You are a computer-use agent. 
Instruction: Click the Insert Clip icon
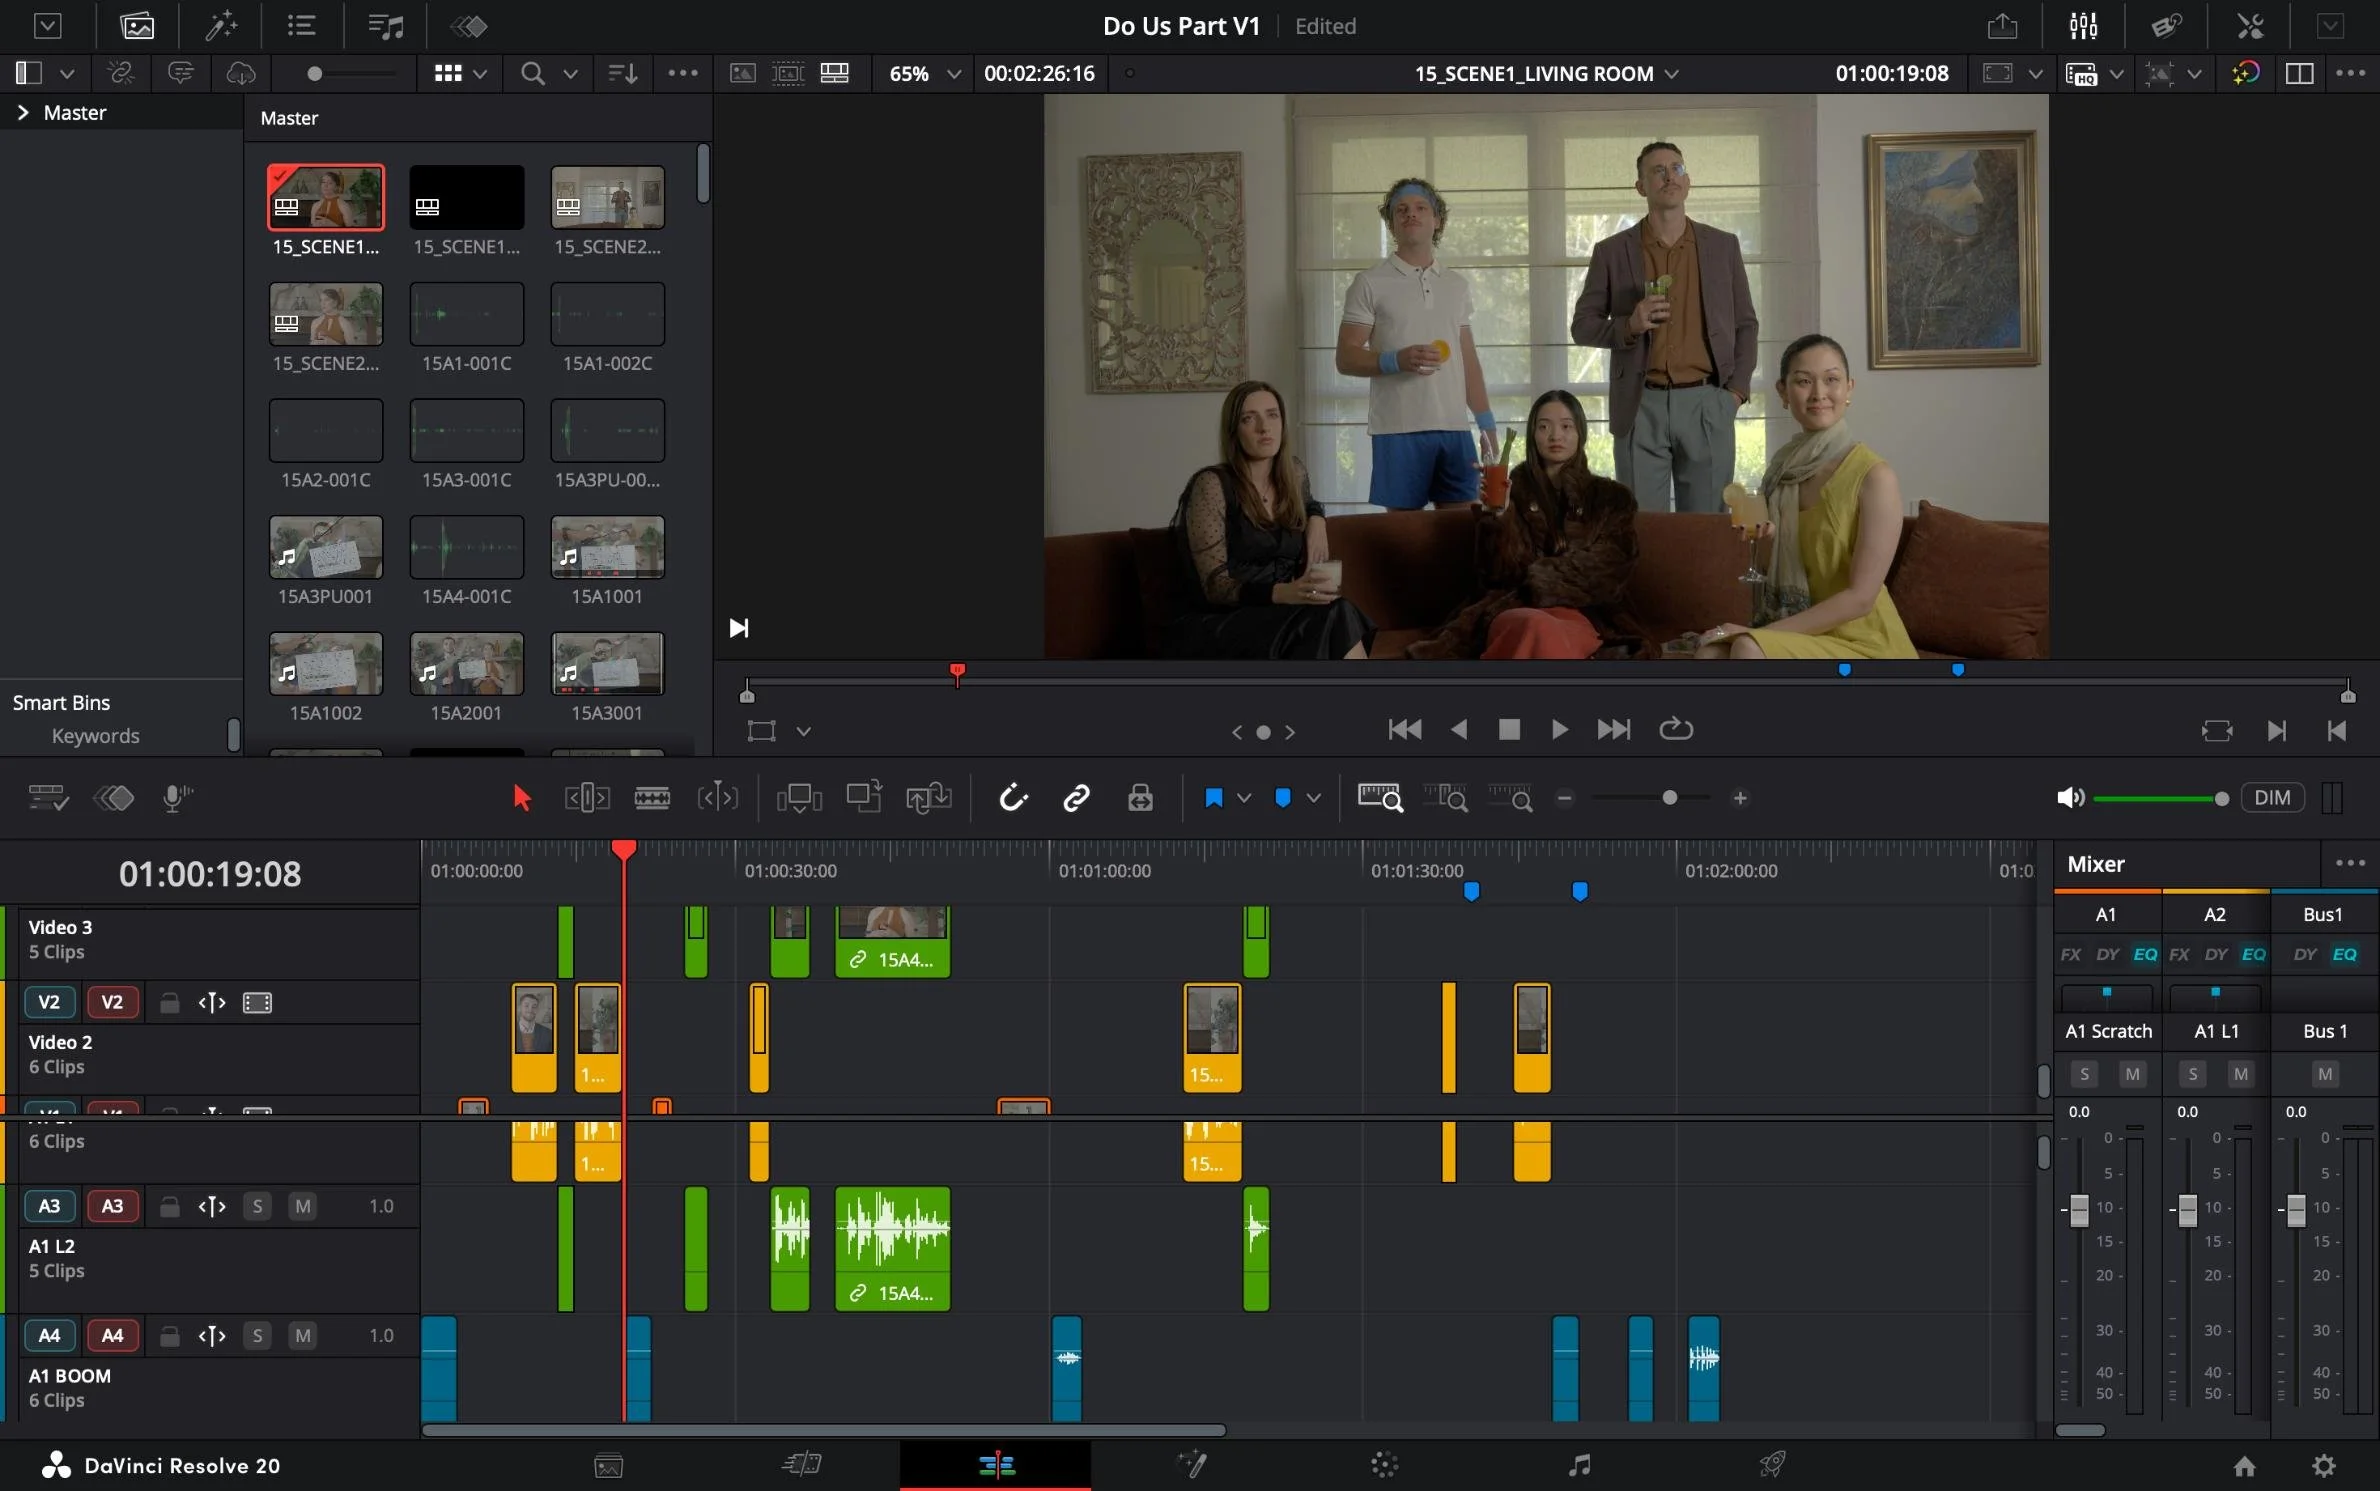click(799, 798)
